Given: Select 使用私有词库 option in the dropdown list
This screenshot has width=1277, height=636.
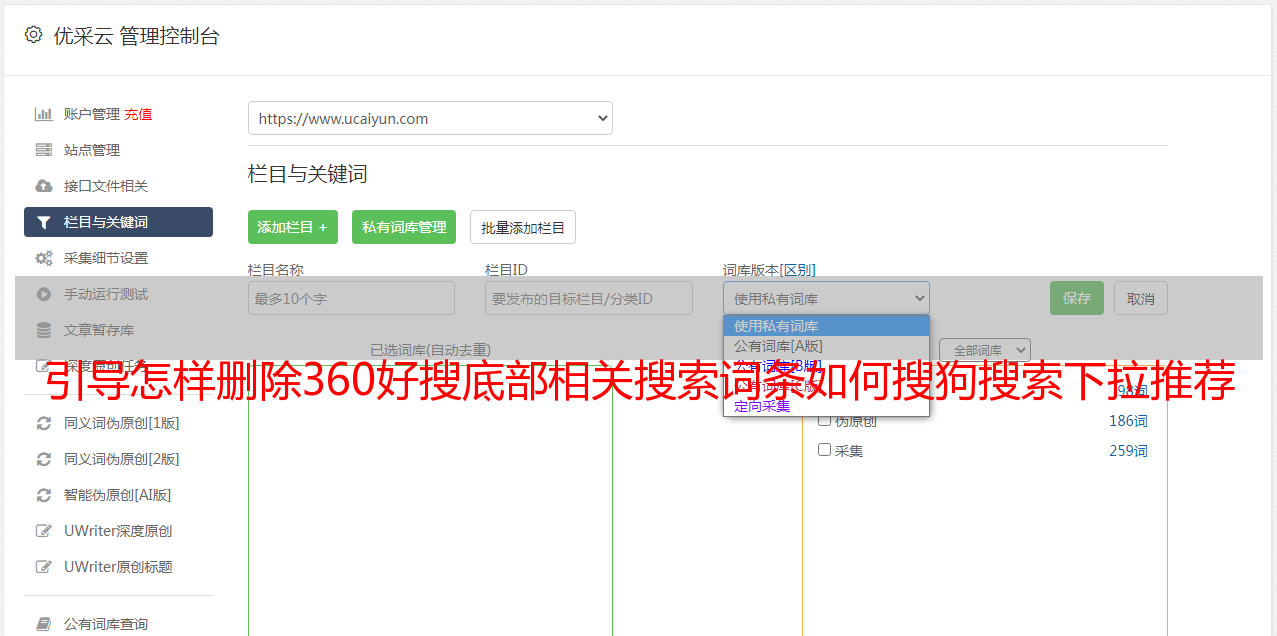Looking at the screenshot, I should point(826,326).
